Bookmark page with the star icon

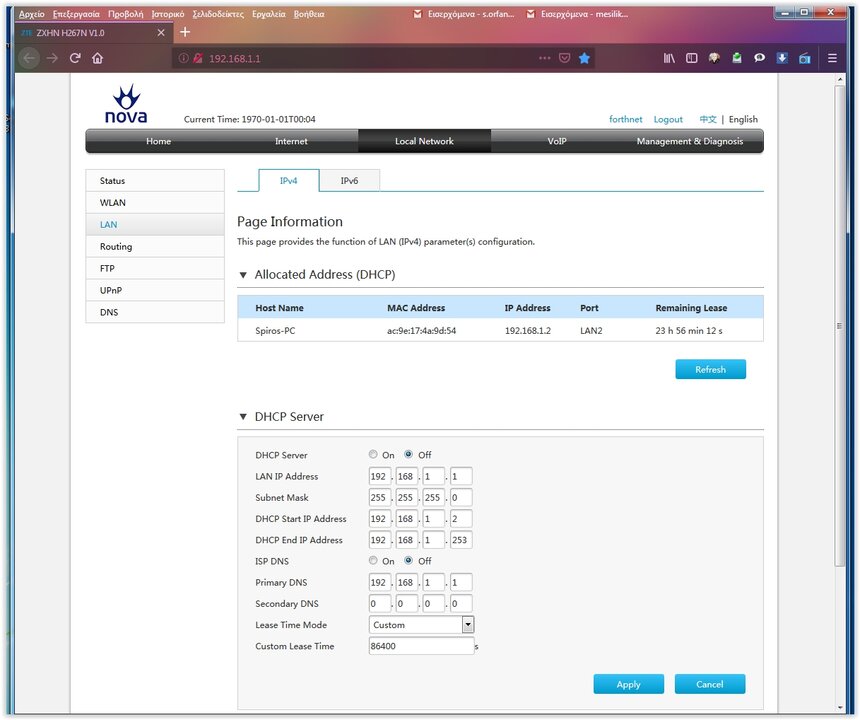[x=584, y=58]
